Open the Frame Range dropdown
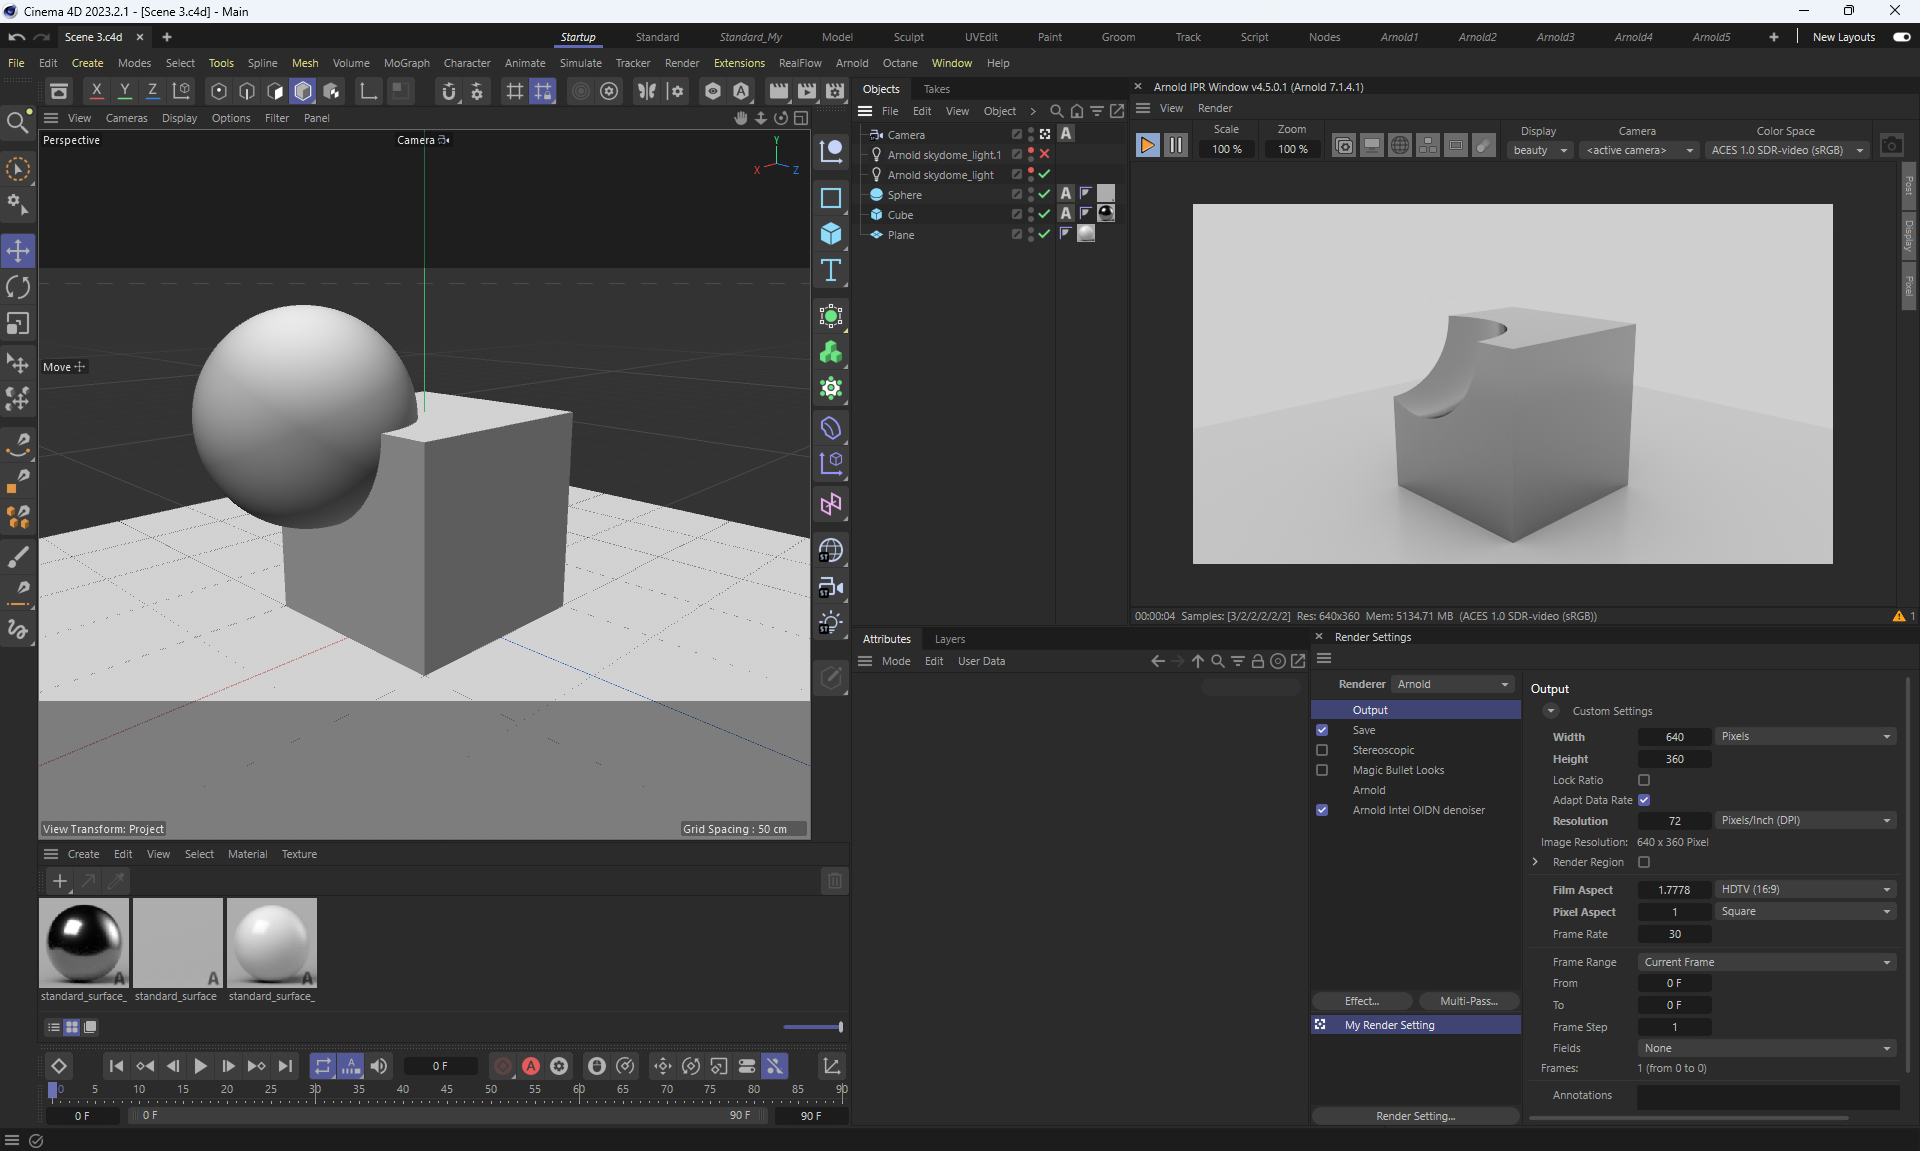The width and height of the screenshot is (1920, 1151). click(1767, 962)
